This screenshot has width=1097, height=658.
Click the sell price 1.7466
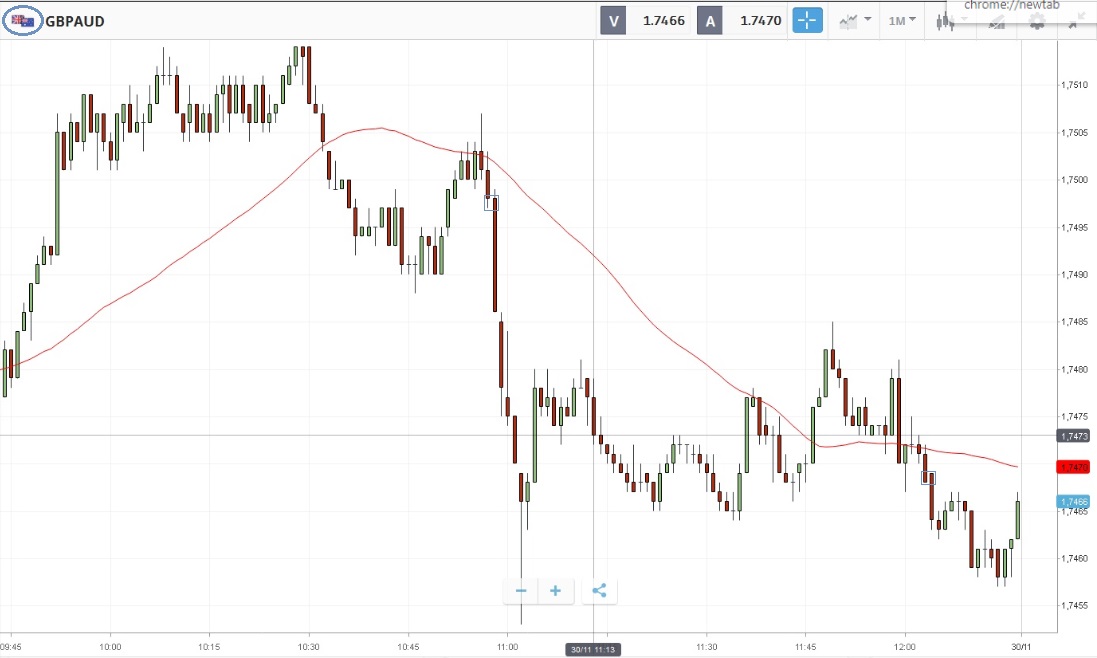click(x=663, y=20)
